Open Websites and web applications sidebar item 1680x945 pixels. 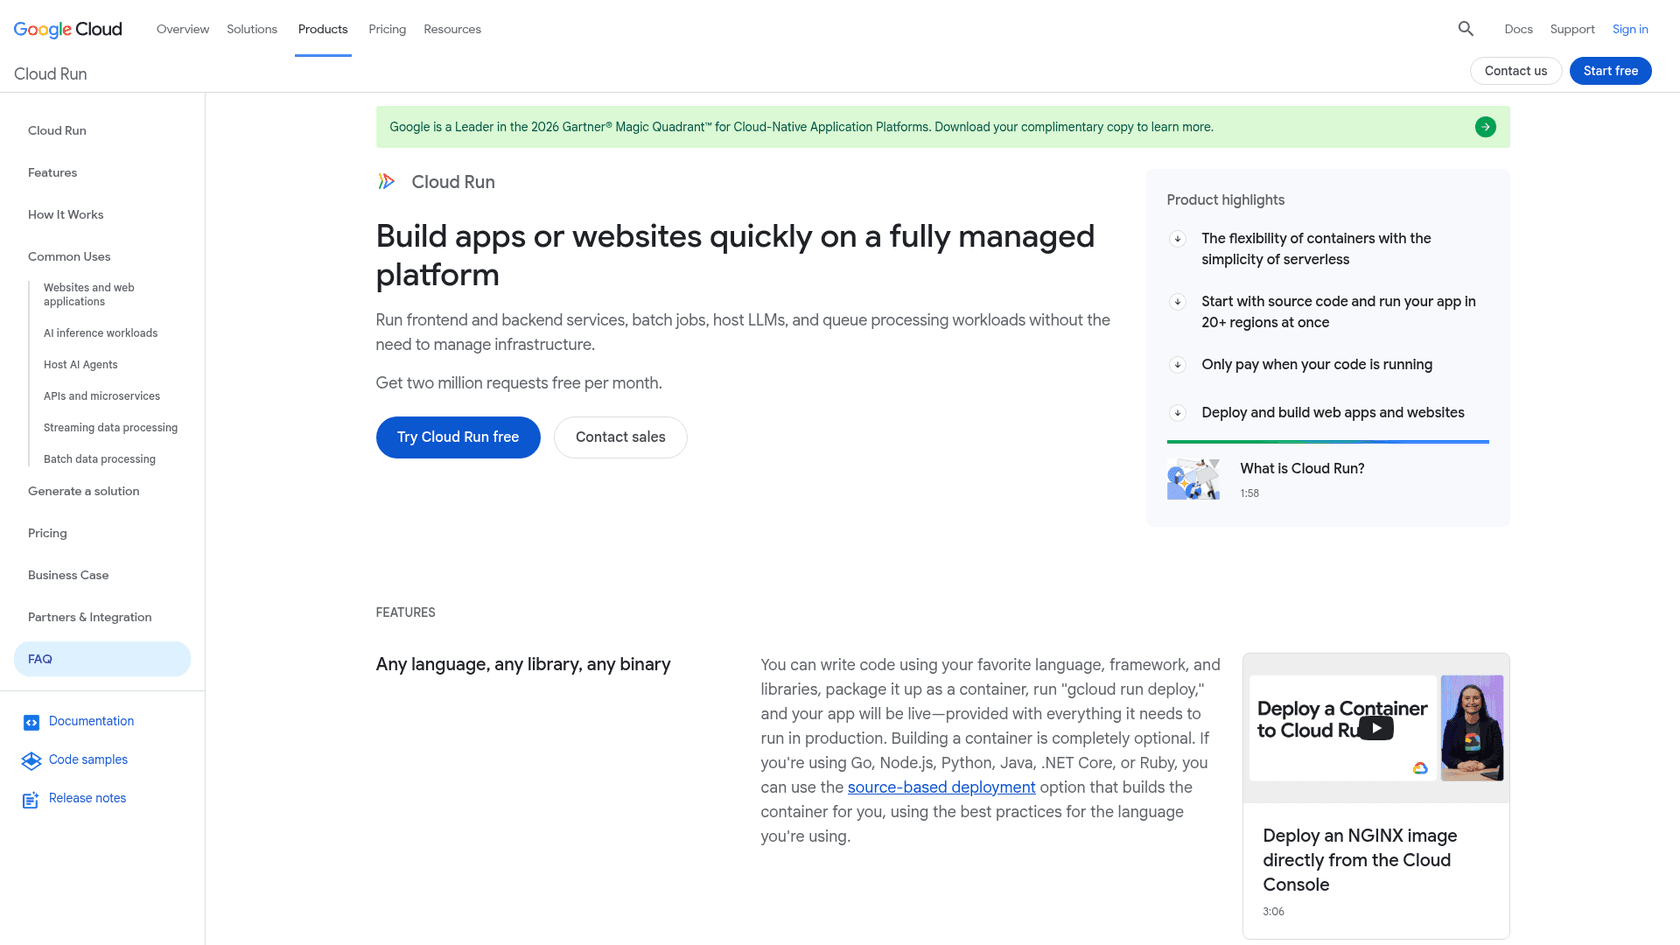pyautogui.click(x=89, y=294)
